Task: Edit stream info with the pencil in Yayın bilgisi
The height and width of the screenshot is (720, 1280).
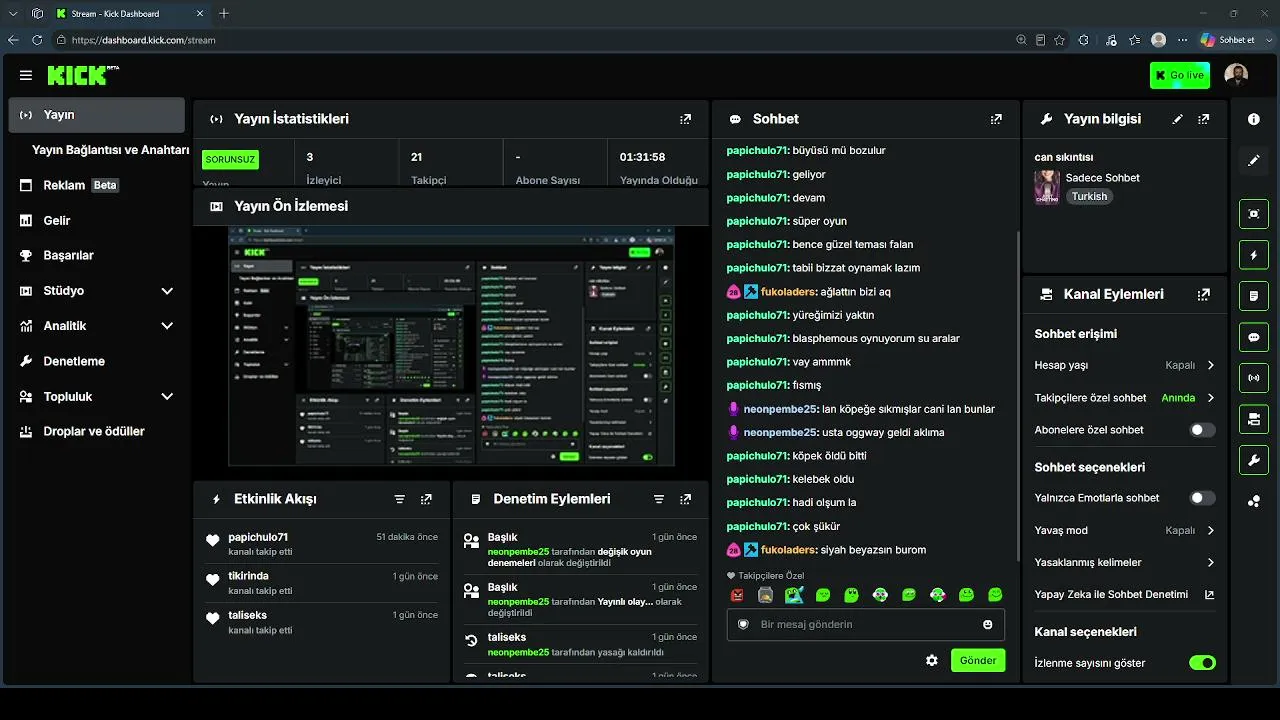Action: (x=1178, y=119)
